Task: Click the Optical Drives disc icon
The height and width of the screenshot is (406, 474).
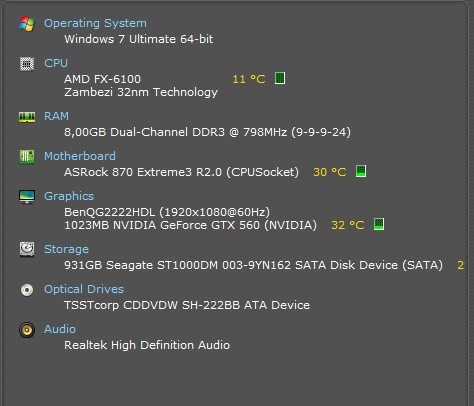Action: tap(27, 290)
